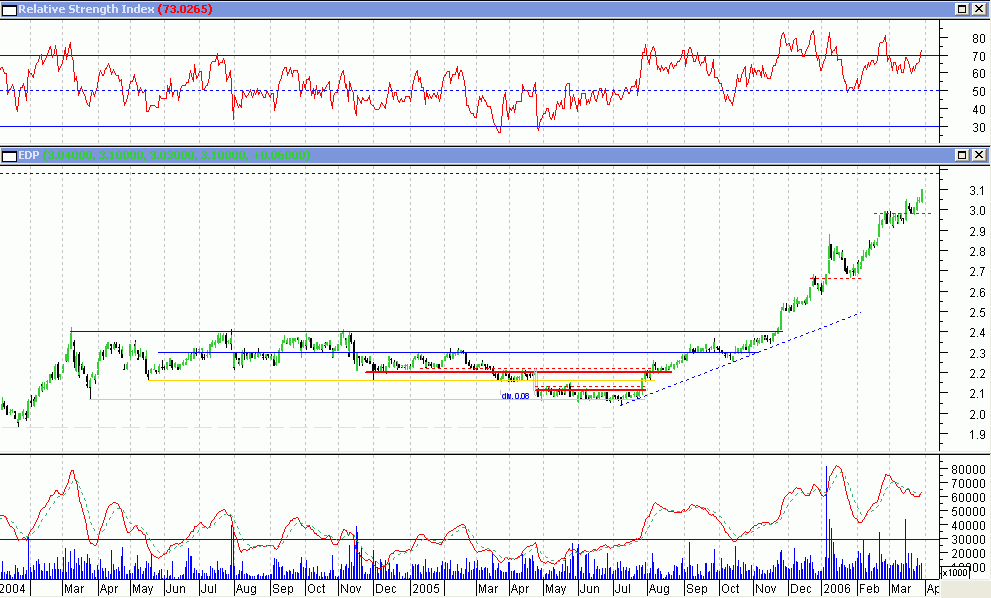Maximize the Relative Strength Index panel
991x598 pixels.
pyautogui.click(x=962, y=9)
